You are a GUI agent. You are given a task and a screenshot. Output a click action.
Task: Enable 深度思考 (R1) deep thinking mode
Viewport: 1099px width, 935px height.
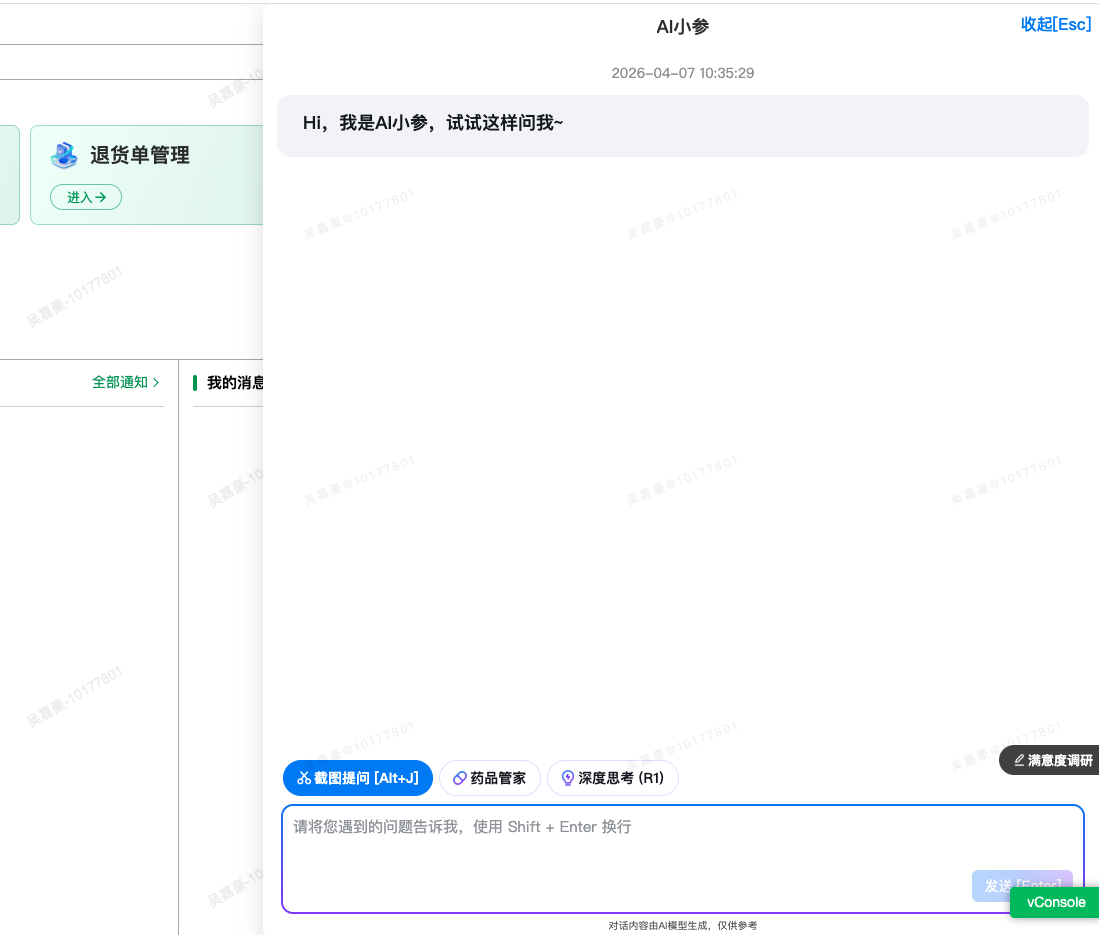pos(612,777)
